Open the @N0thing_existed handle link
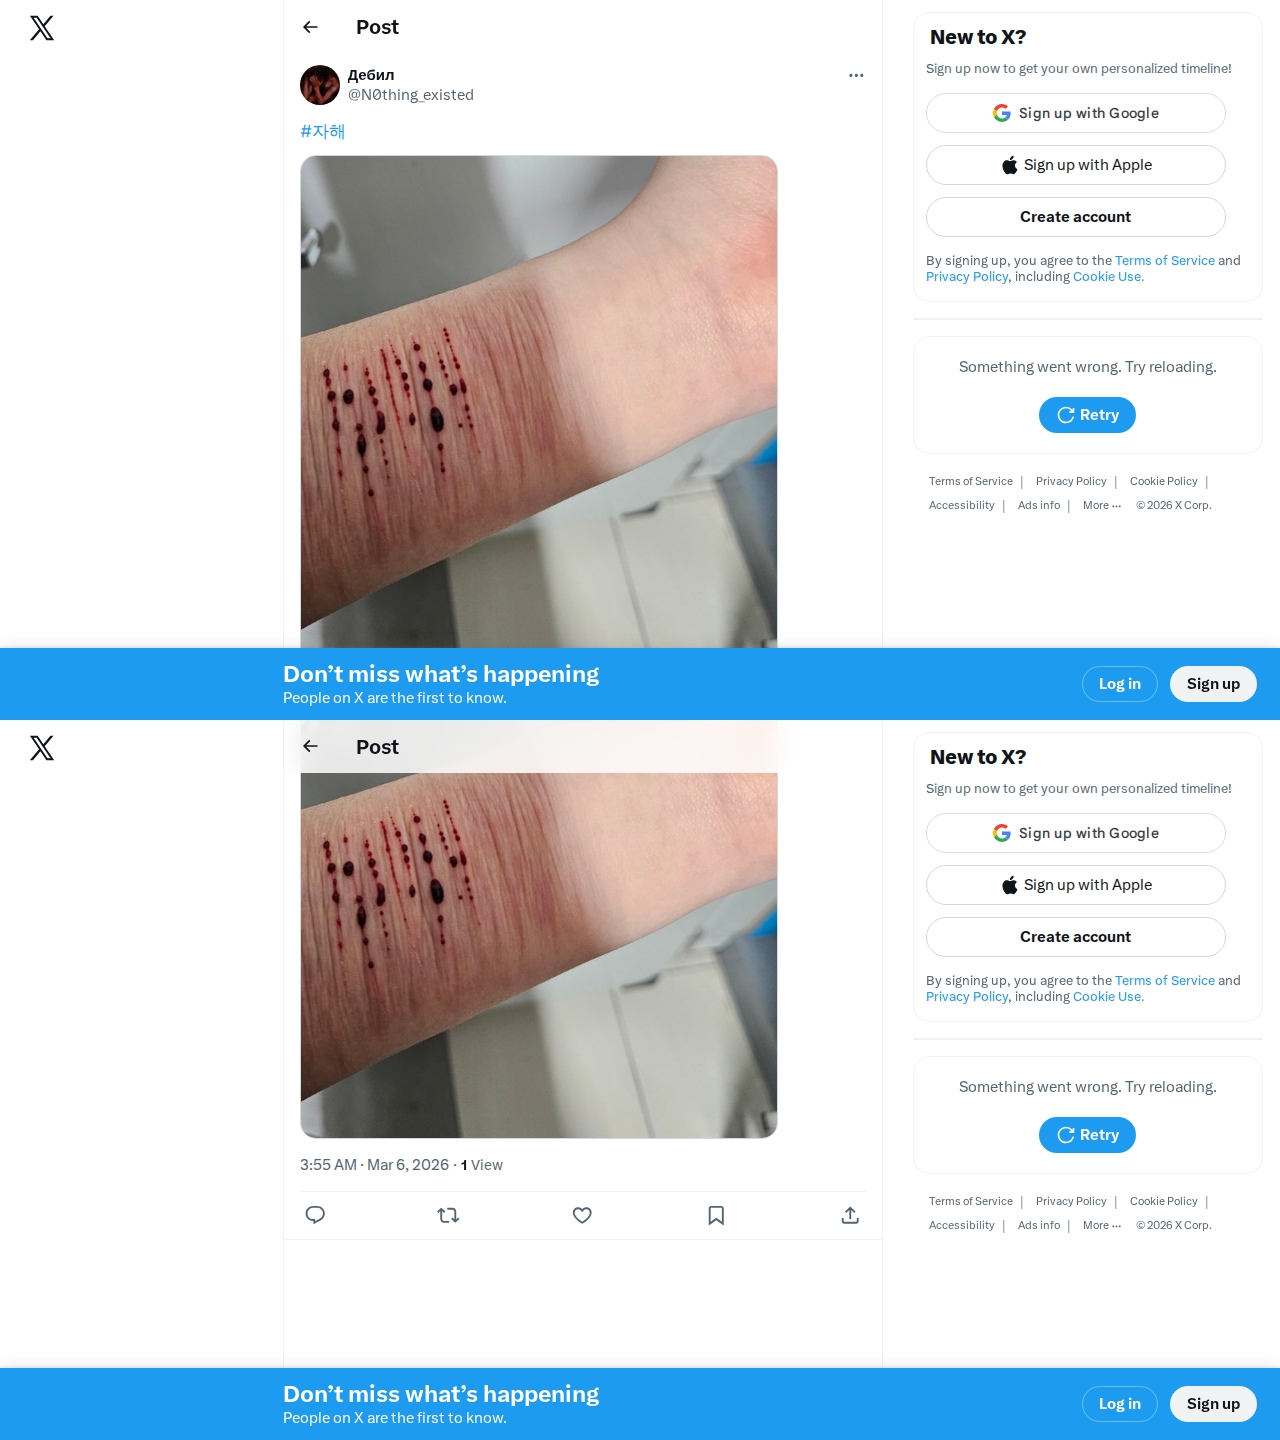This screenshot has height=1440, width=1280. pyautogui.click(x=411, y=95)
